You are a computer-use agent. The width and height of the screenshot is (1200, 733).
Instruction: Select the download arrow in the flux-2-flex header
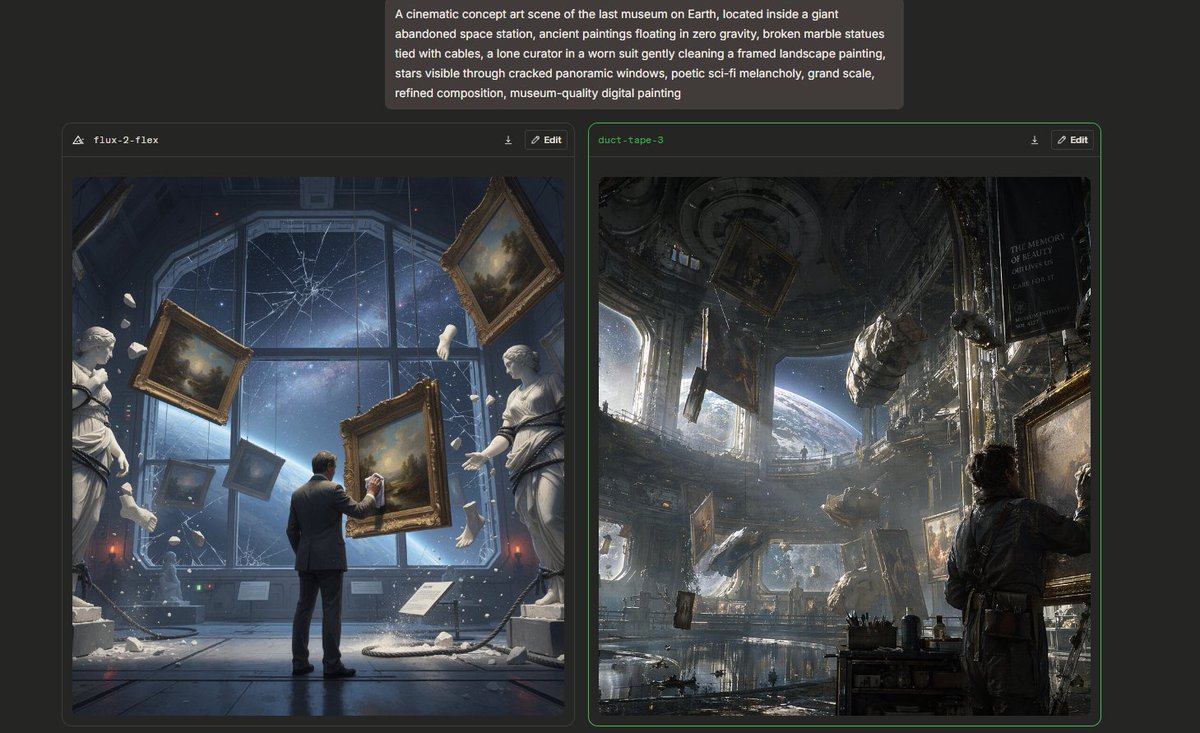click(509, 140)
